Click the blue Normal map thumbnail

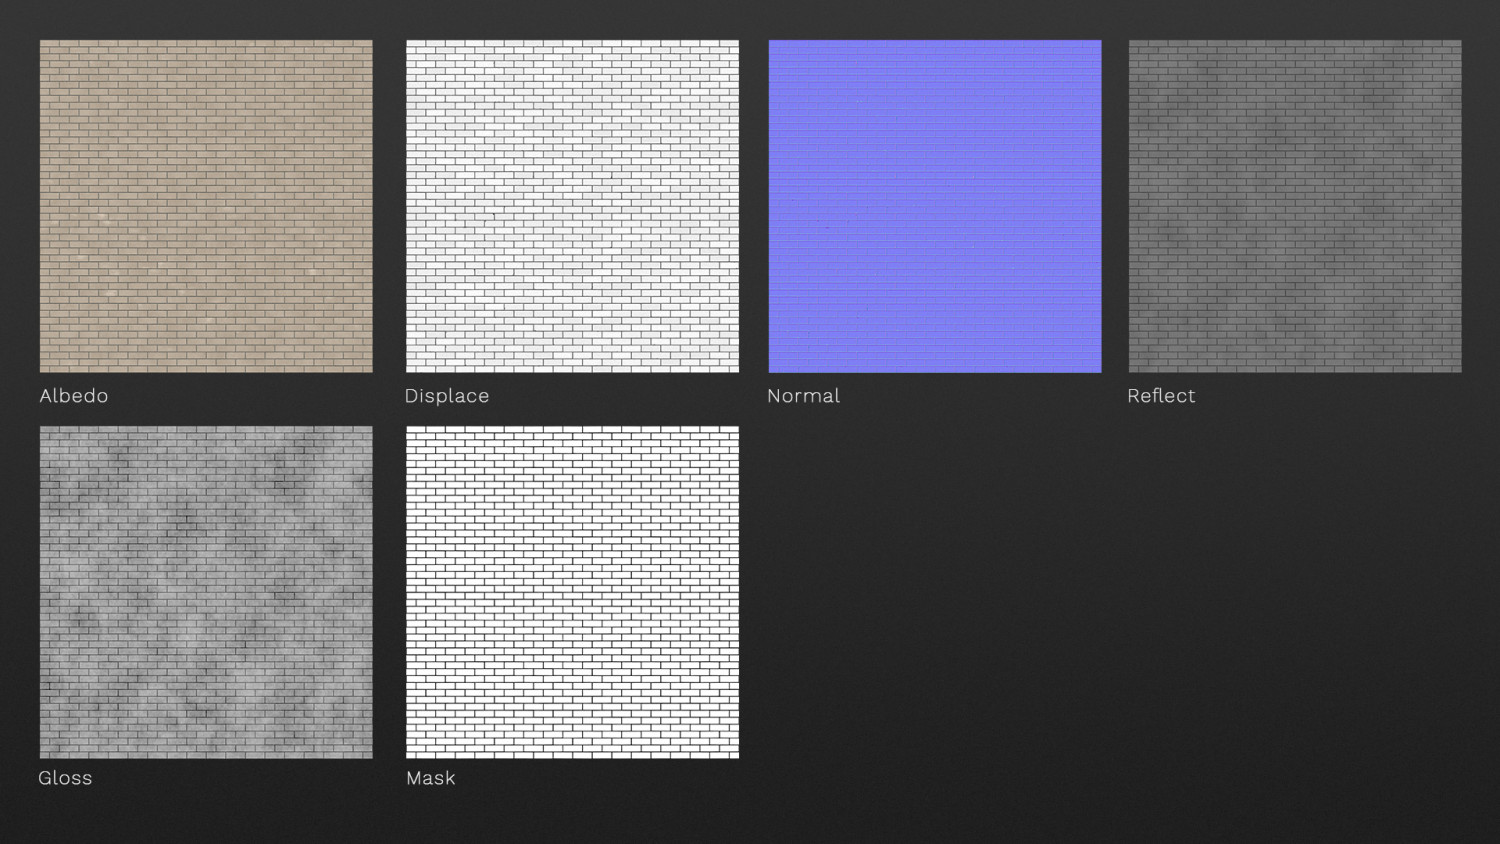click(935, 206)
